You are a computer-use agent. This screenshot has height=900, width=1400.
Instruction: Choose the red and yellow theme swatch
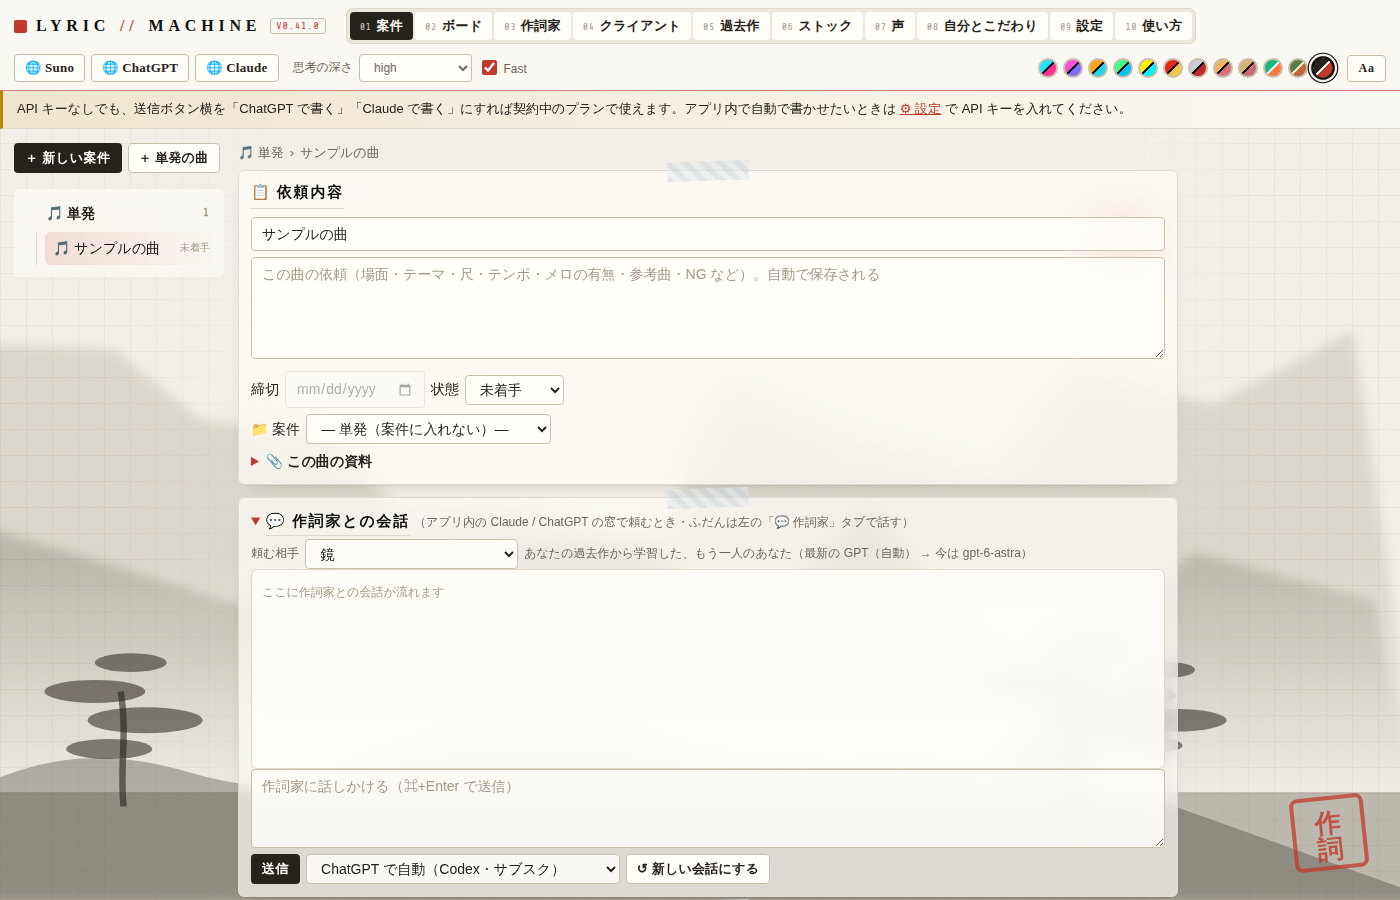coord(1173,68)
